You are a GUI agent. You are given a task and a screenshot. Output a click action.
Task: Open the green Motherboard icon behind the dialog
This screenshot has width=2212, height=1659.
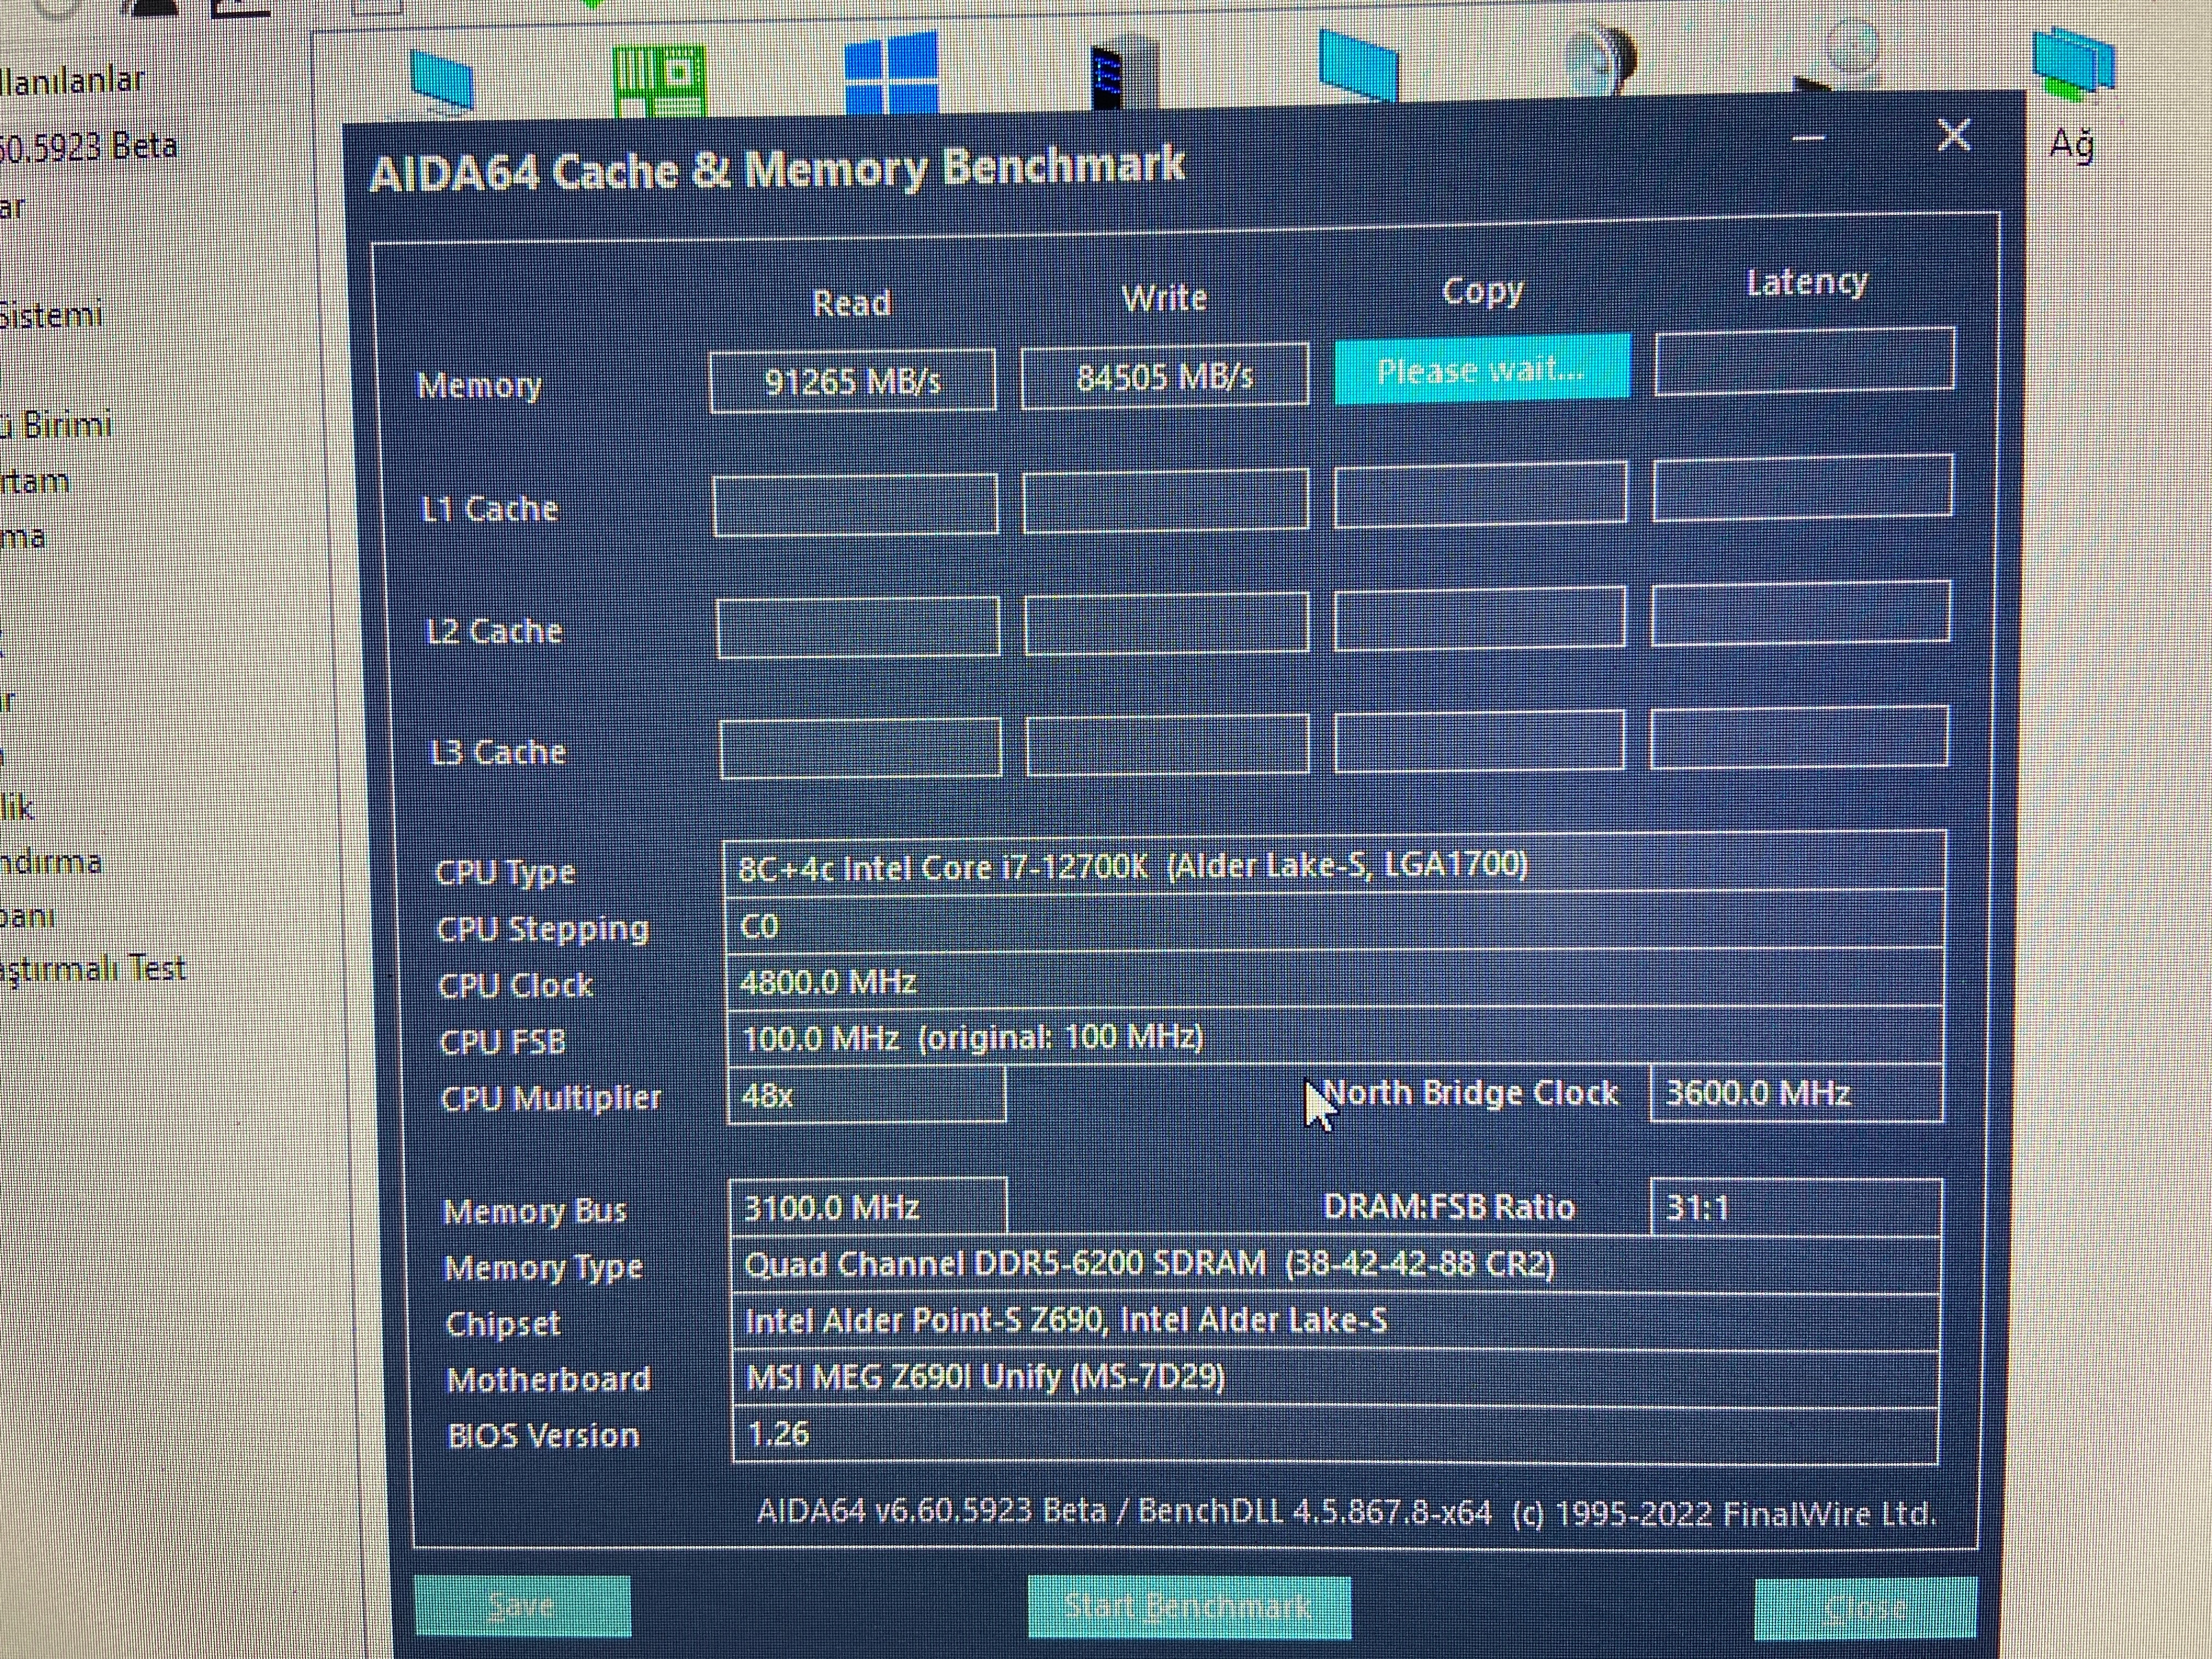click(x=659, y=80)
